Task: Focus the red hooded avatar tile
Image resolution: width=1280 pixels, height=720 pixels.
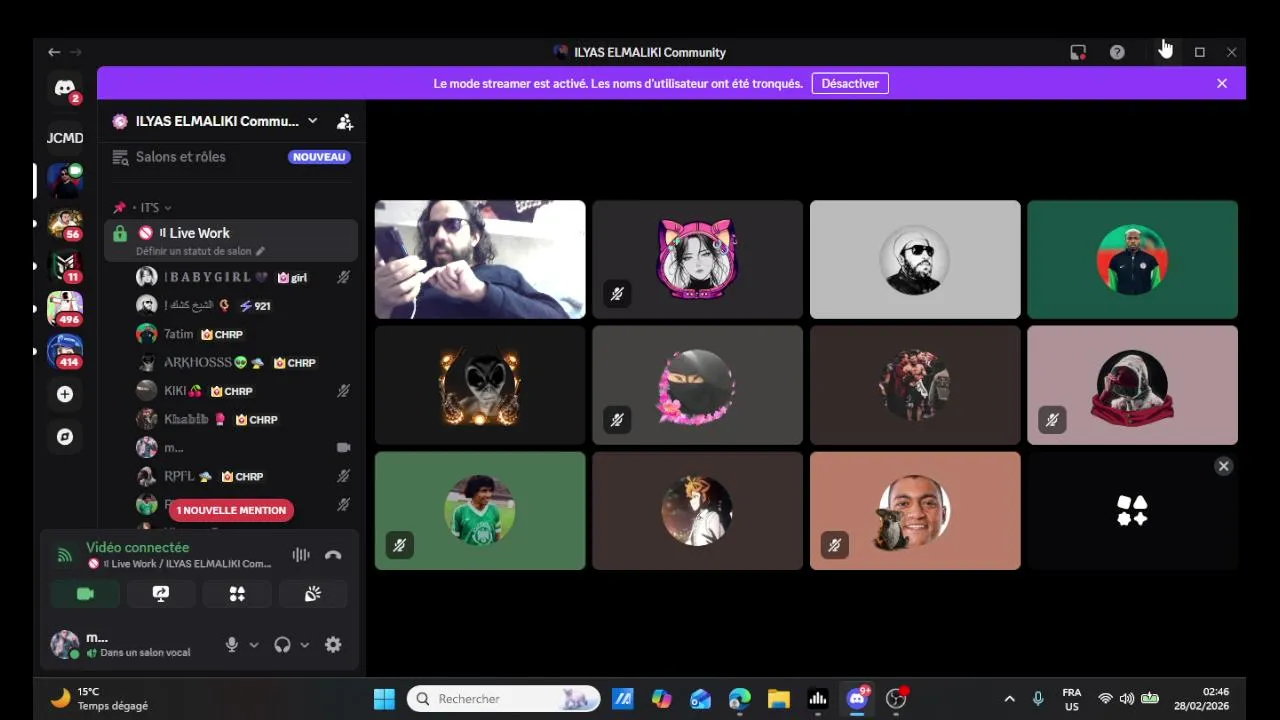Action: point(1132,385)
